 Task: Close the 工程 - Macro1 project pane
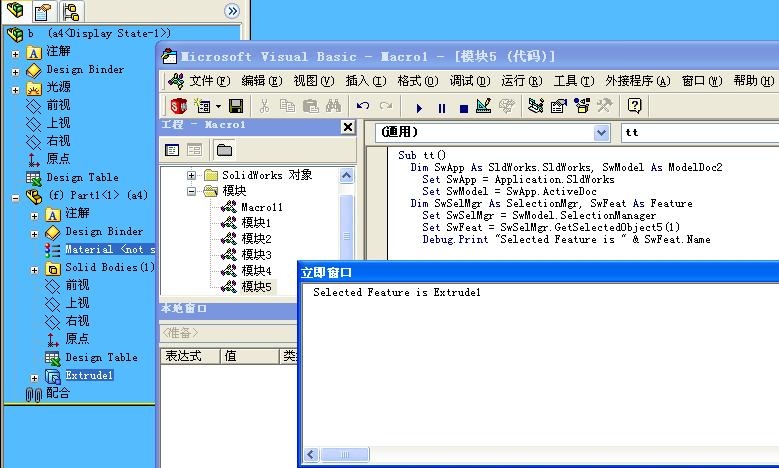coord(348,127)
